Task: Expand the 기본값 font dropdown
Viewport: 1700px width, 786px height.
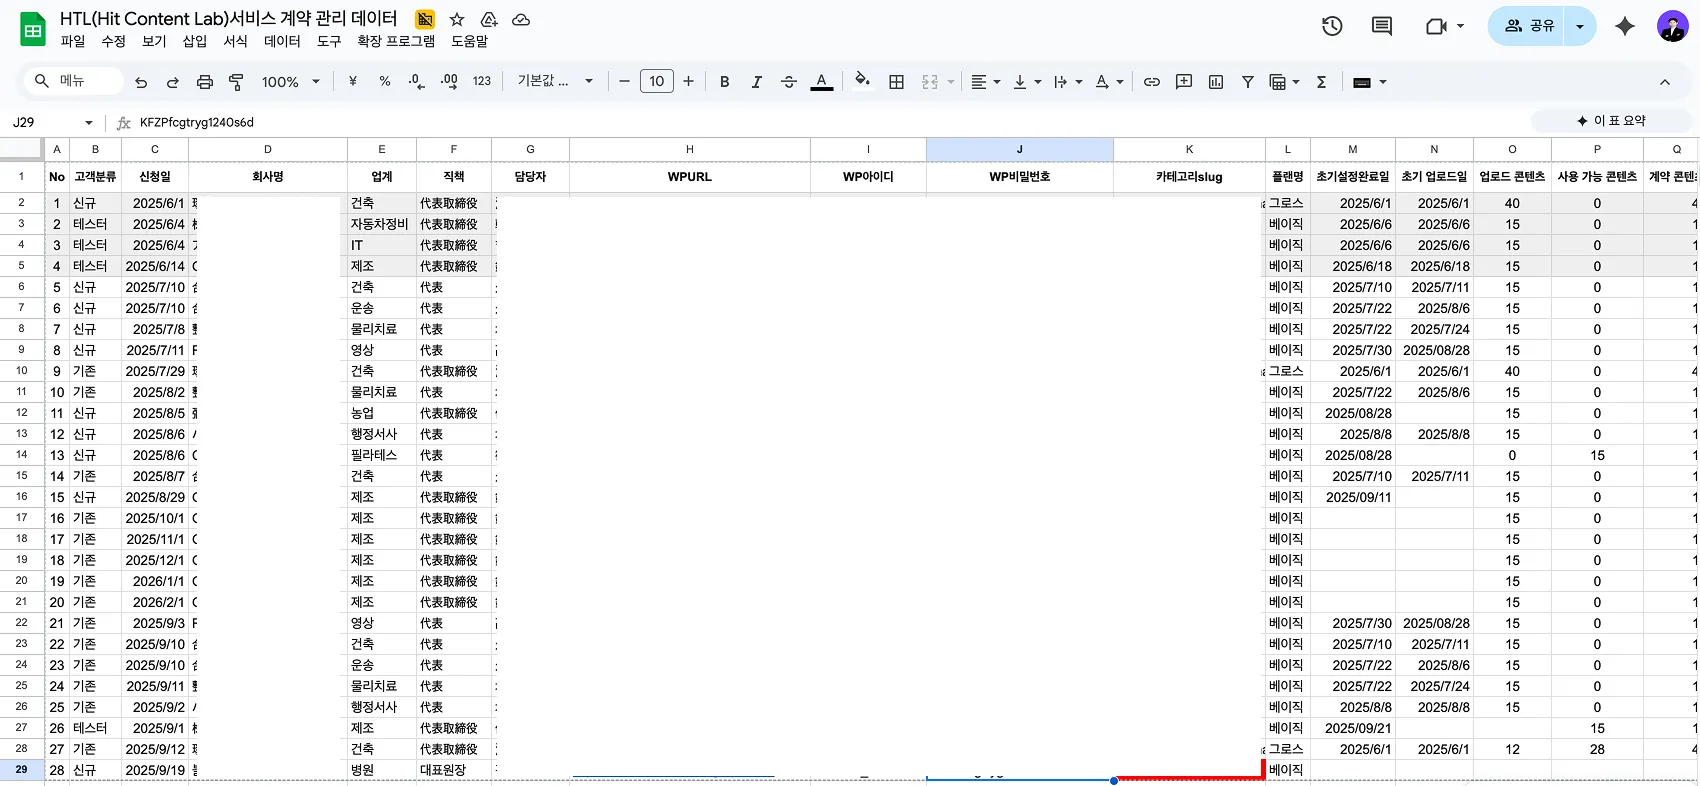Action: click(x=555, y=82)
